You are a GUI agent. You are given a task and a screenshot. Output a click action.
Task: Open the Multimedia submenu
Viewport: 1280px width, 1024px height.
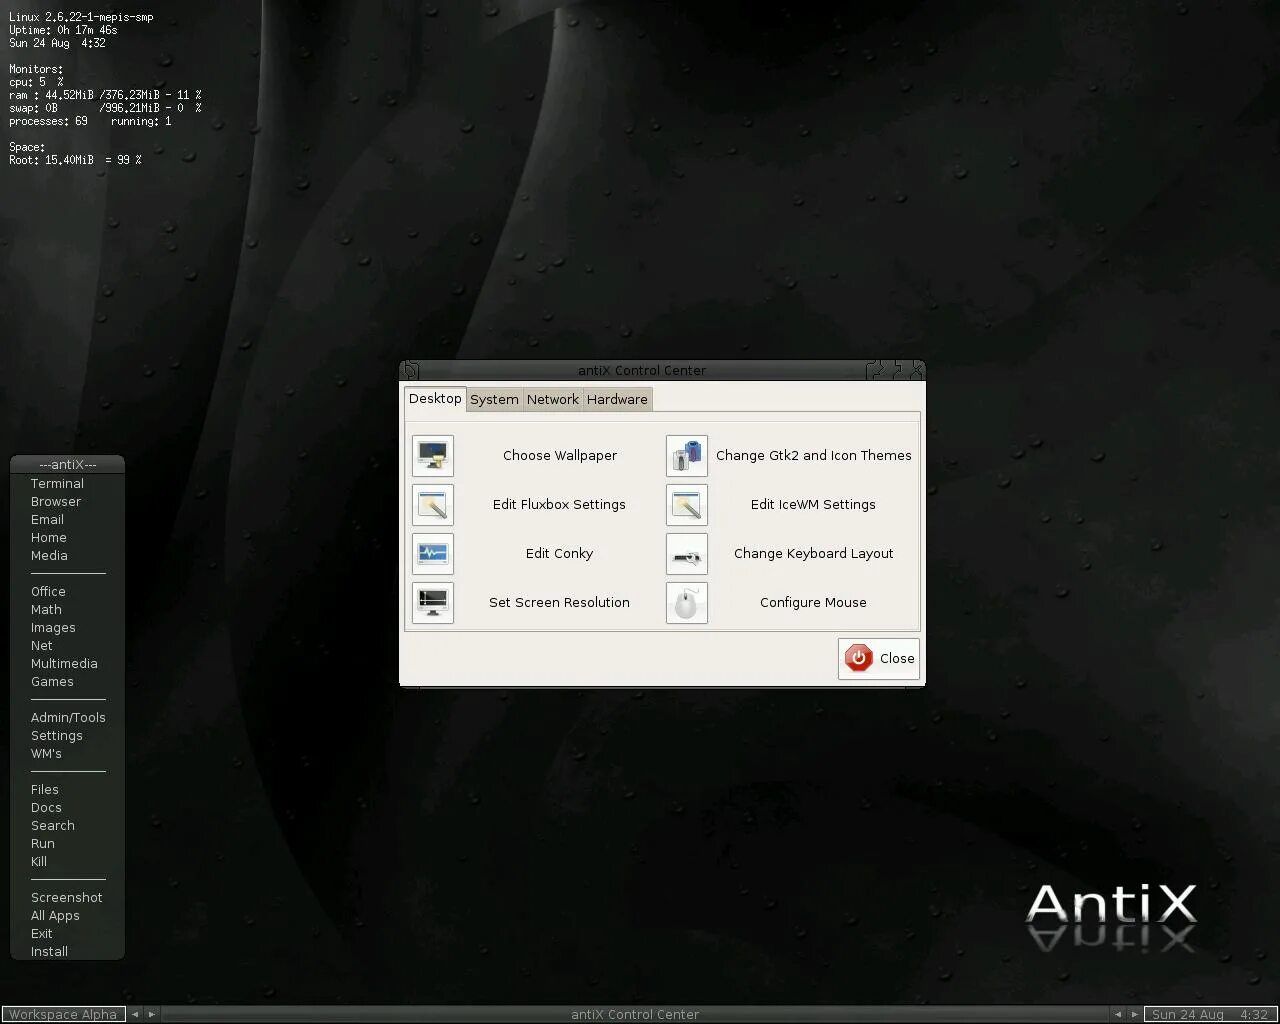pyautogui.click(x=64, y=664)
